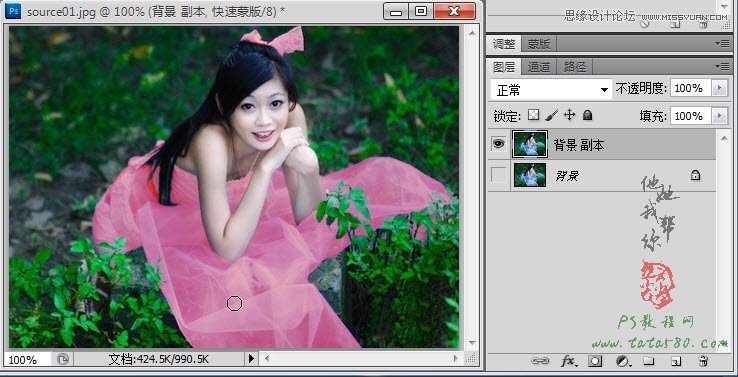738x377 pixels.
Task: Click the zoom 100% field in status bar
Action: 27,360
